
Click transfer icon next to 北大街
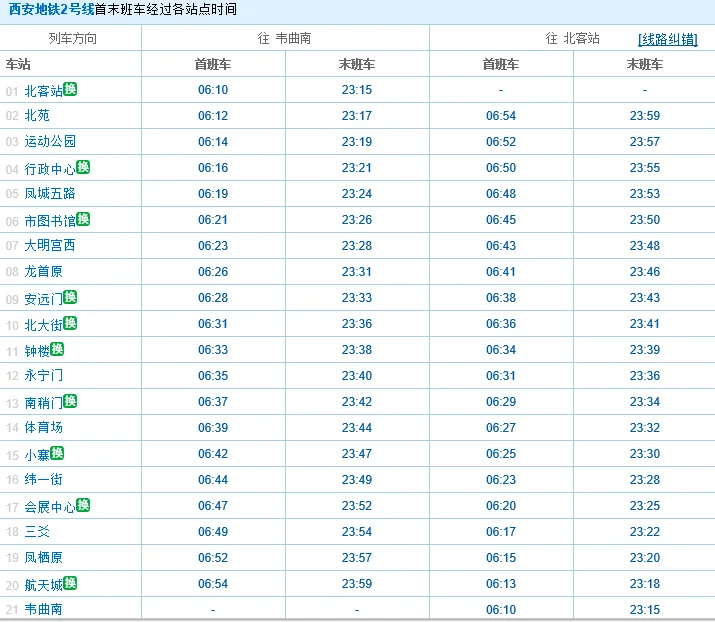point(70,323)
